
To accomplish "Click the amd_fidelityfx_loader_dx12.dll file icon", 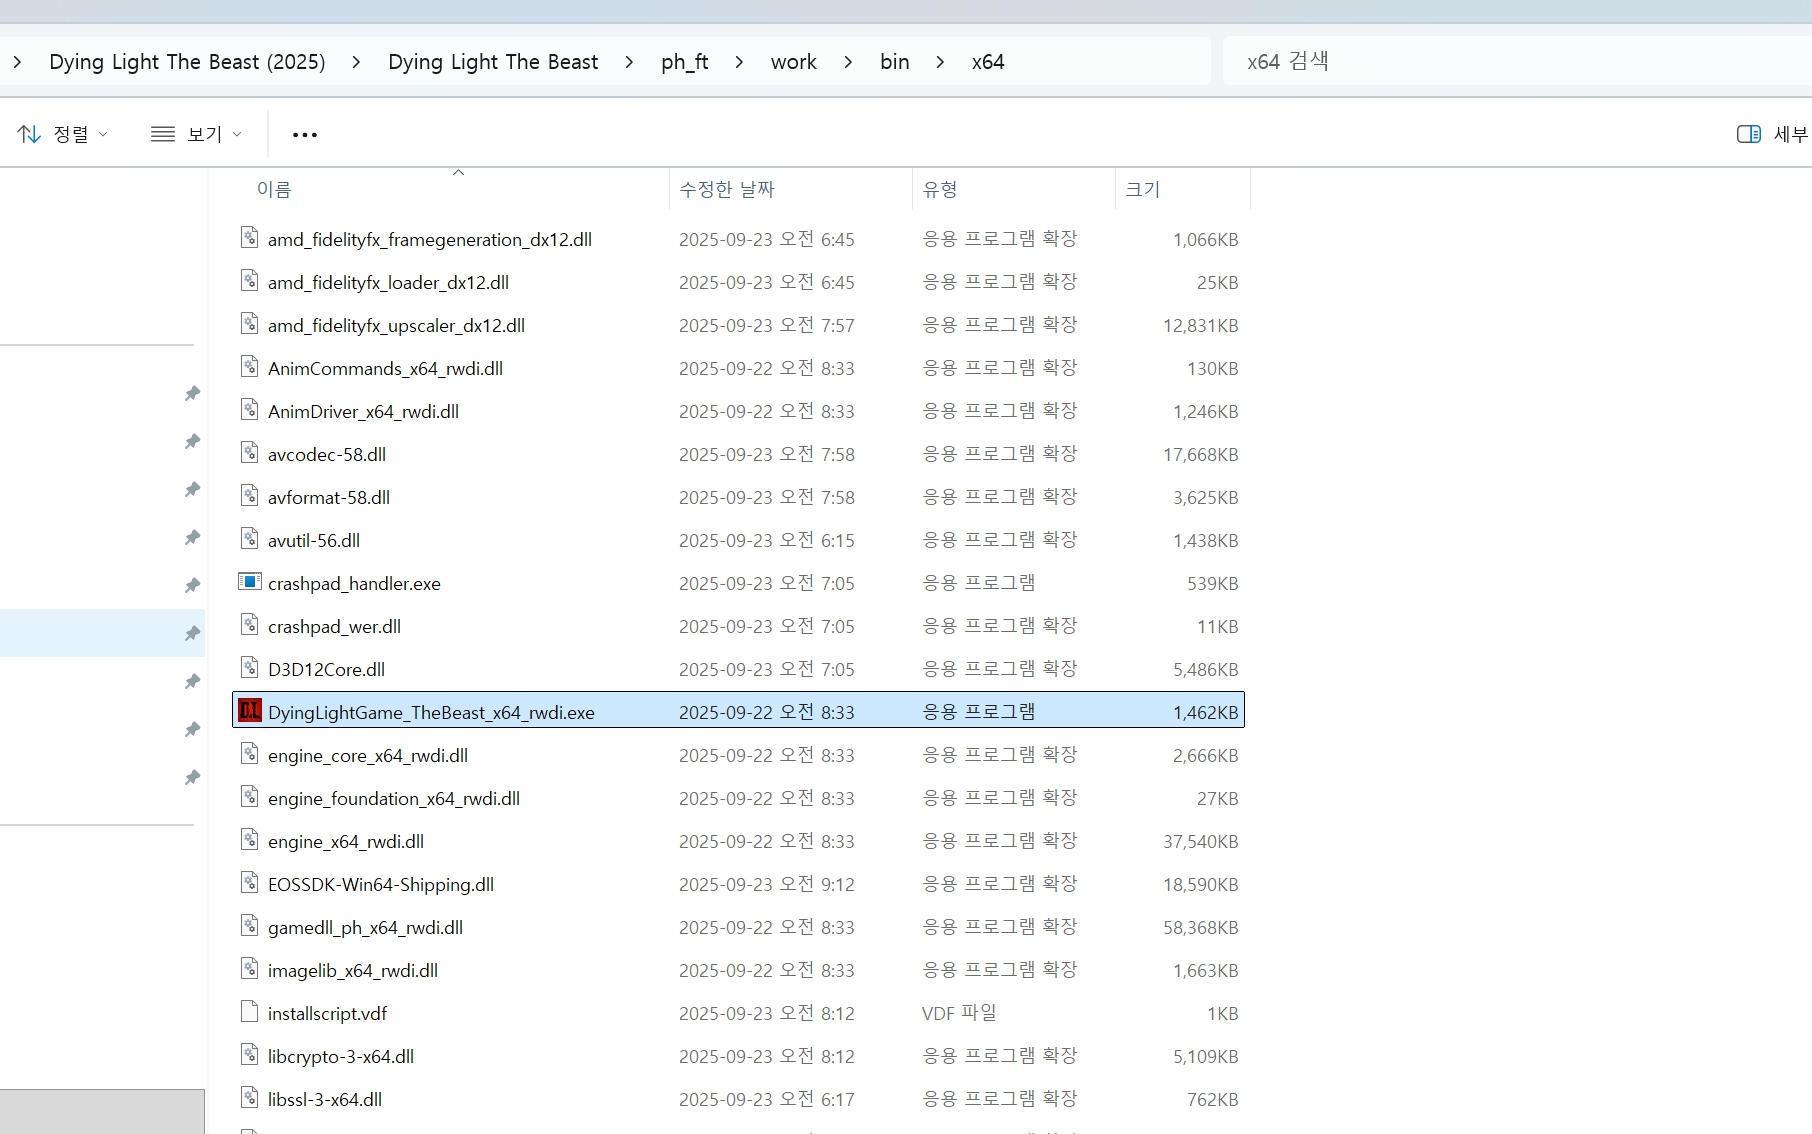I will (x=249, y=281).
